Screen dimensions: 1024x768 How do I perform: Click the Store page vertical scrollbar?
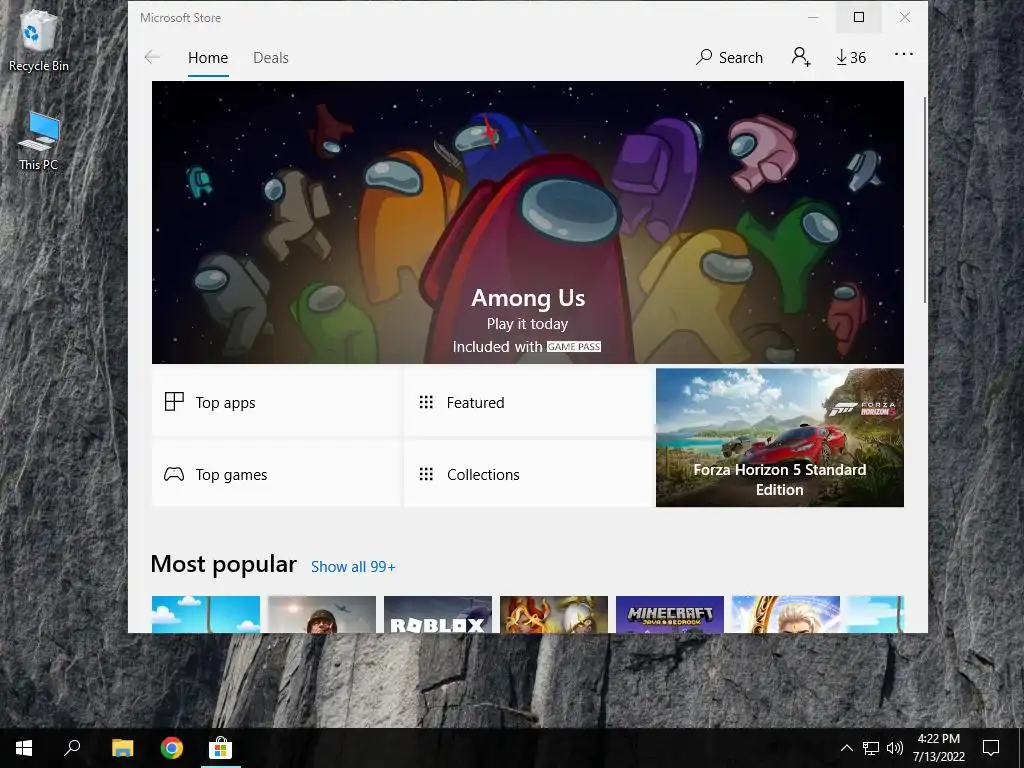(925, 200)
